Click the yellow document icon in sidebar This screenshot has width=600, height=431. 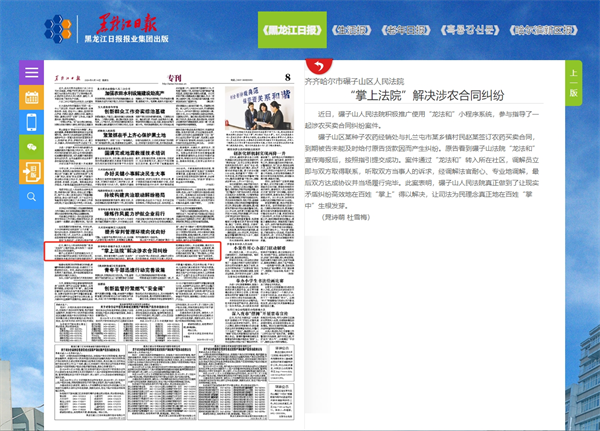[x=32, y=171]
